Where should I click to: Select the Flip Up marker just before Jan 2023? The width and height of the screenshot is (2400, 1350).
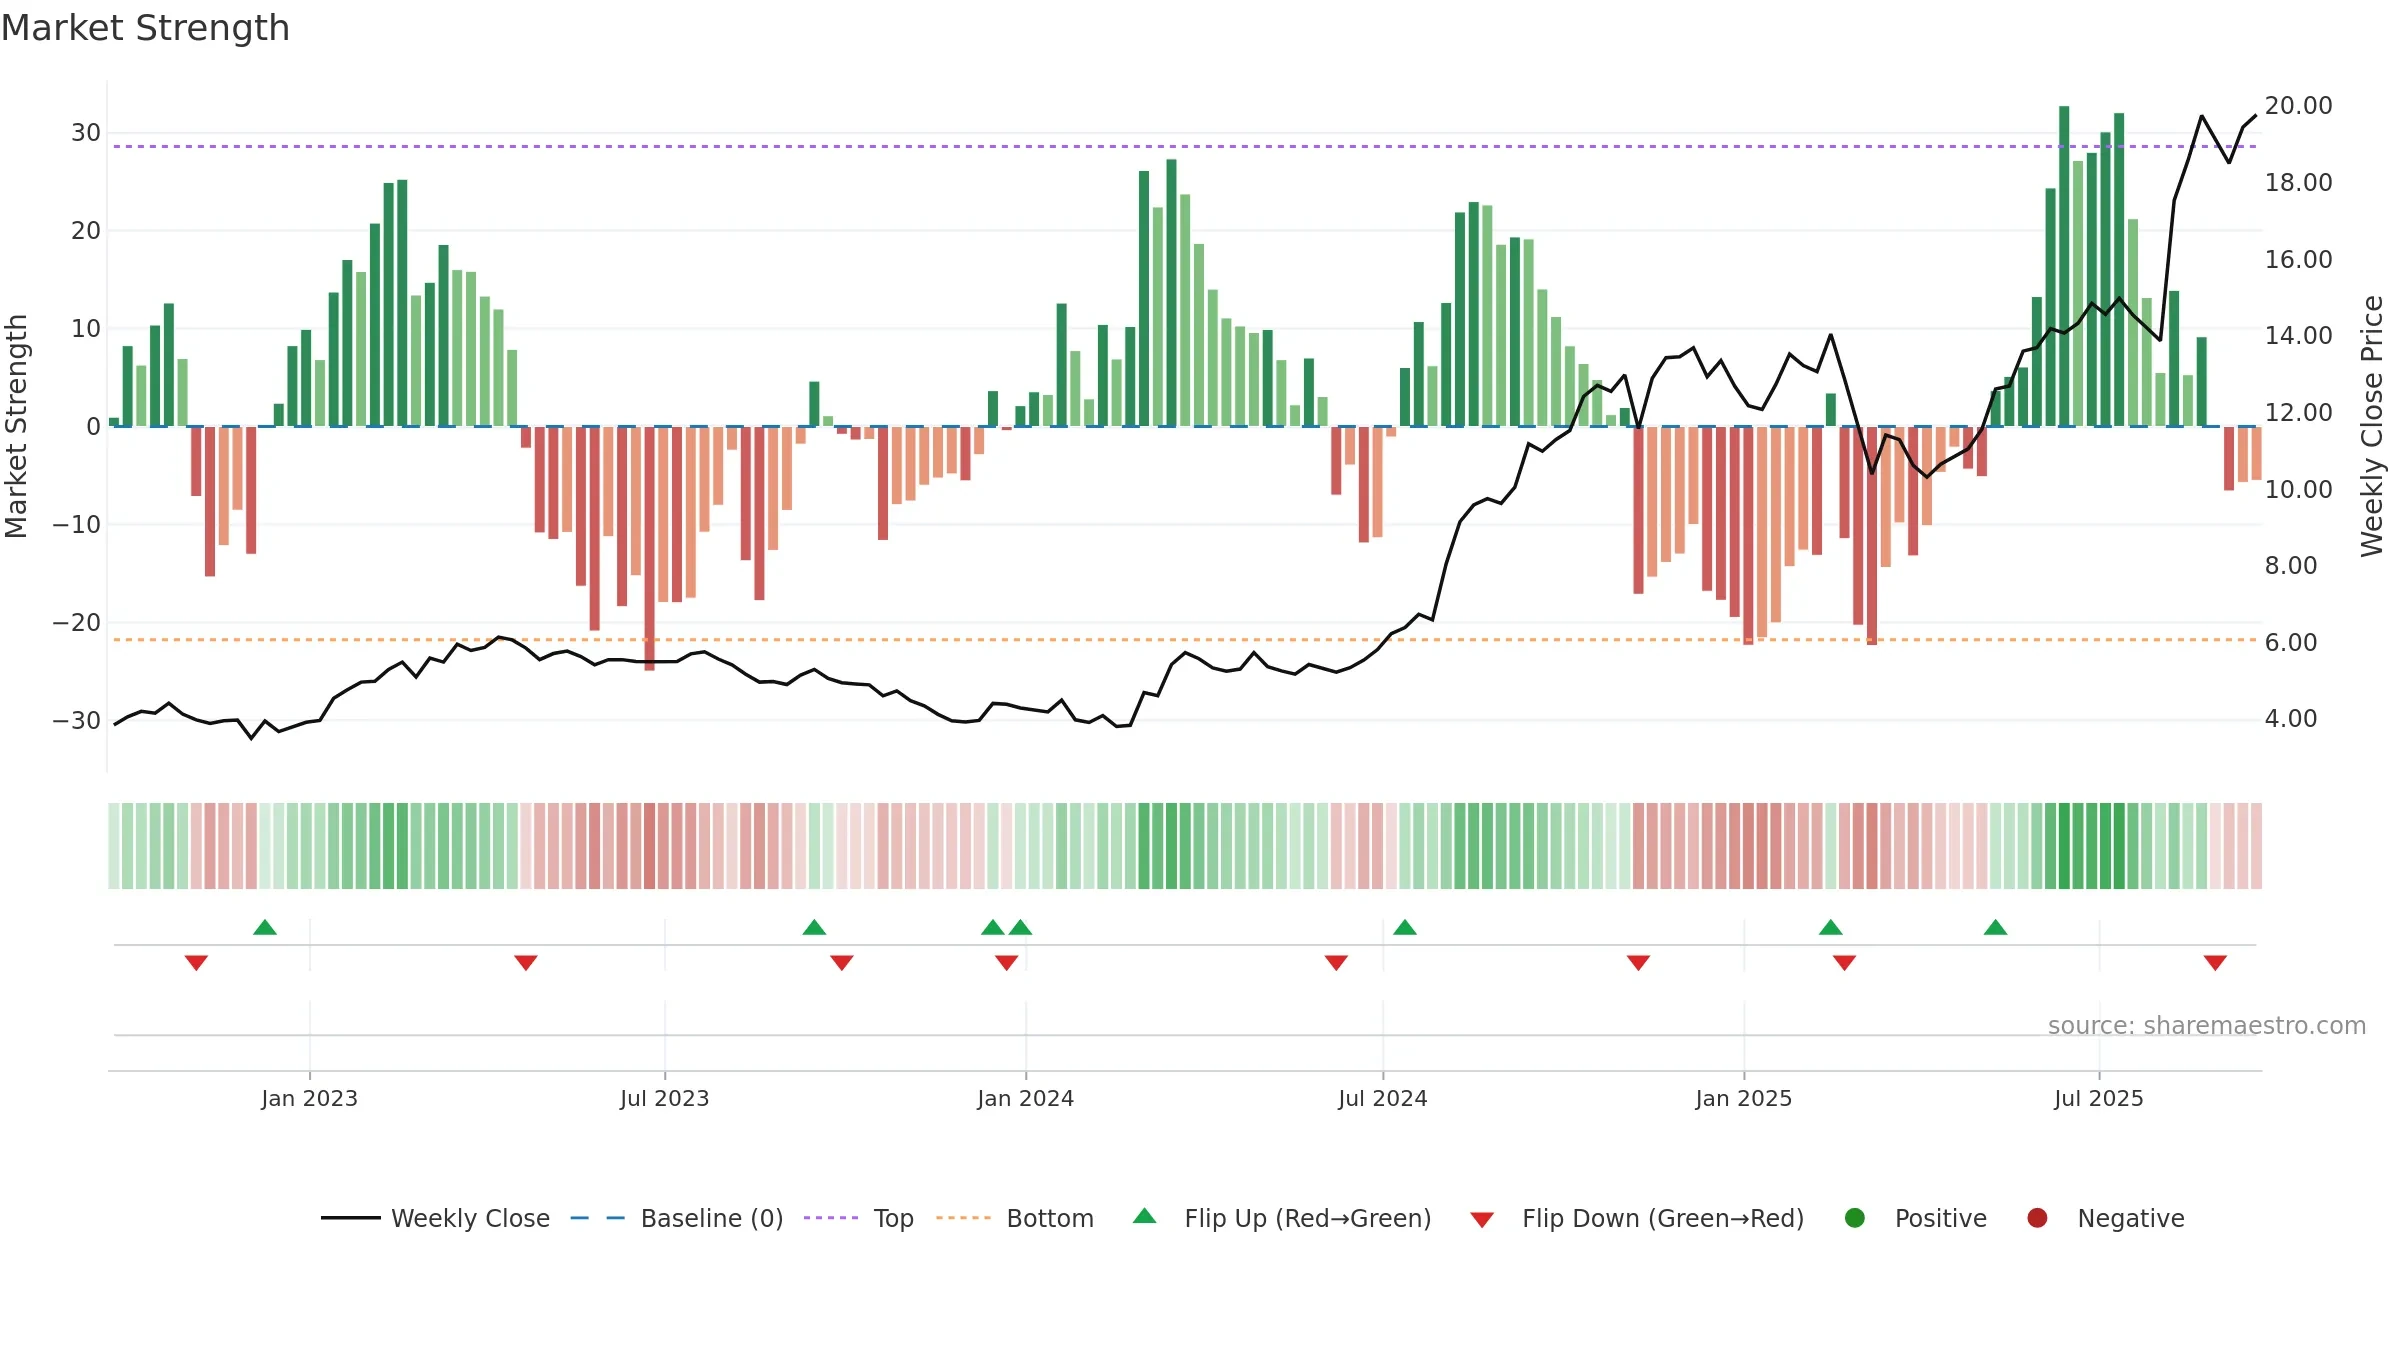(265, 927)
